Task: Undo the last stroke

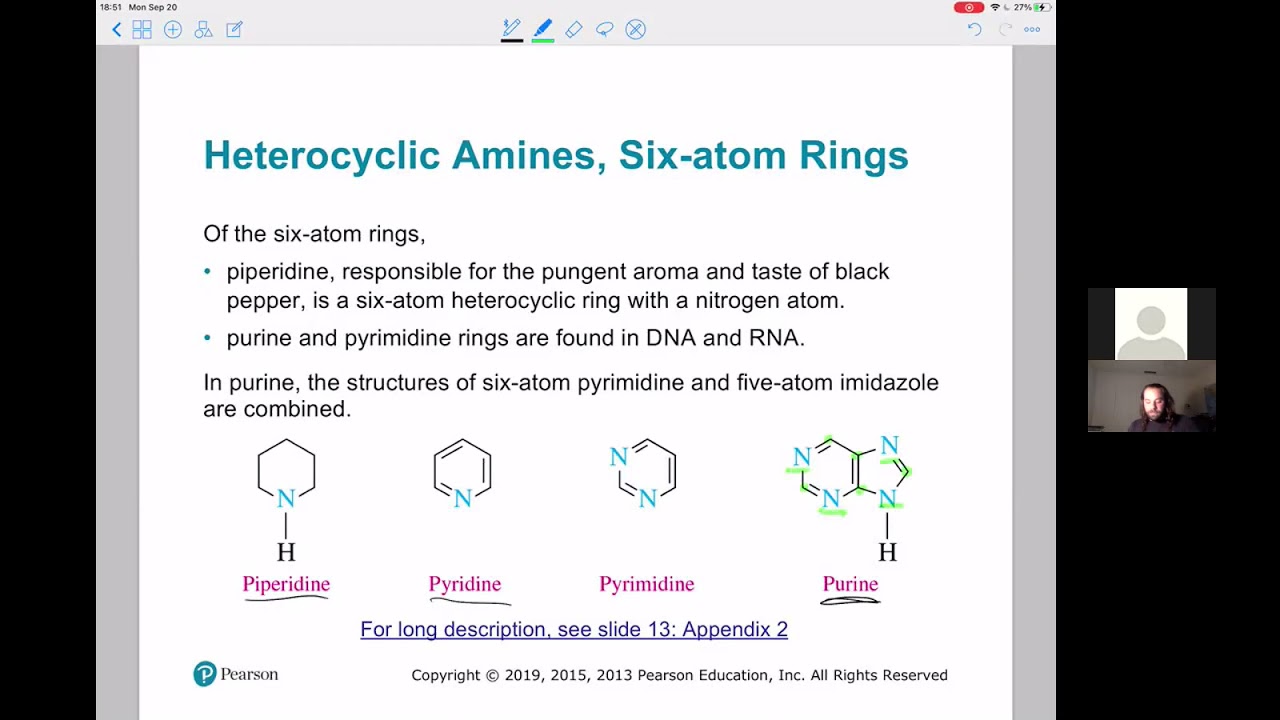Action: 974,30
